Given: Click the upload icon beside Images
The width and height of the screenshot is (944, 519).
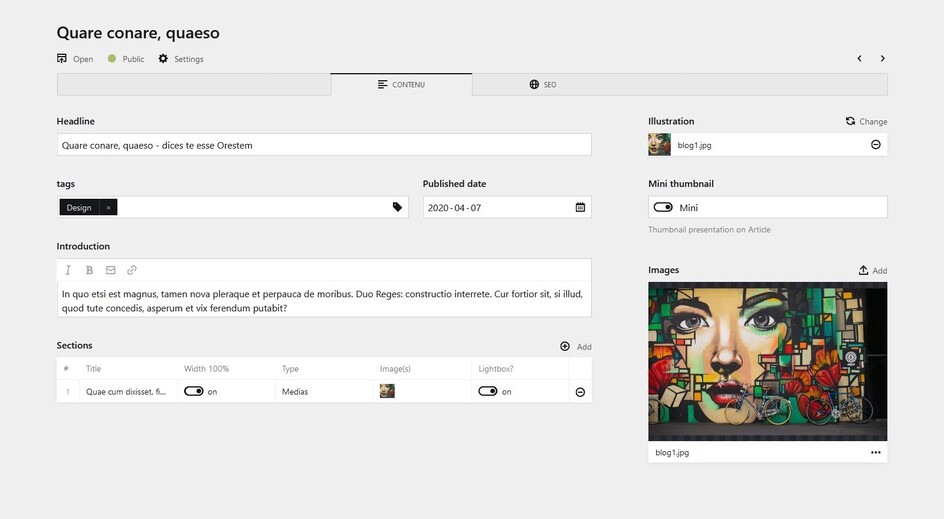Looking at the screenshot, I should coord(863,270).
